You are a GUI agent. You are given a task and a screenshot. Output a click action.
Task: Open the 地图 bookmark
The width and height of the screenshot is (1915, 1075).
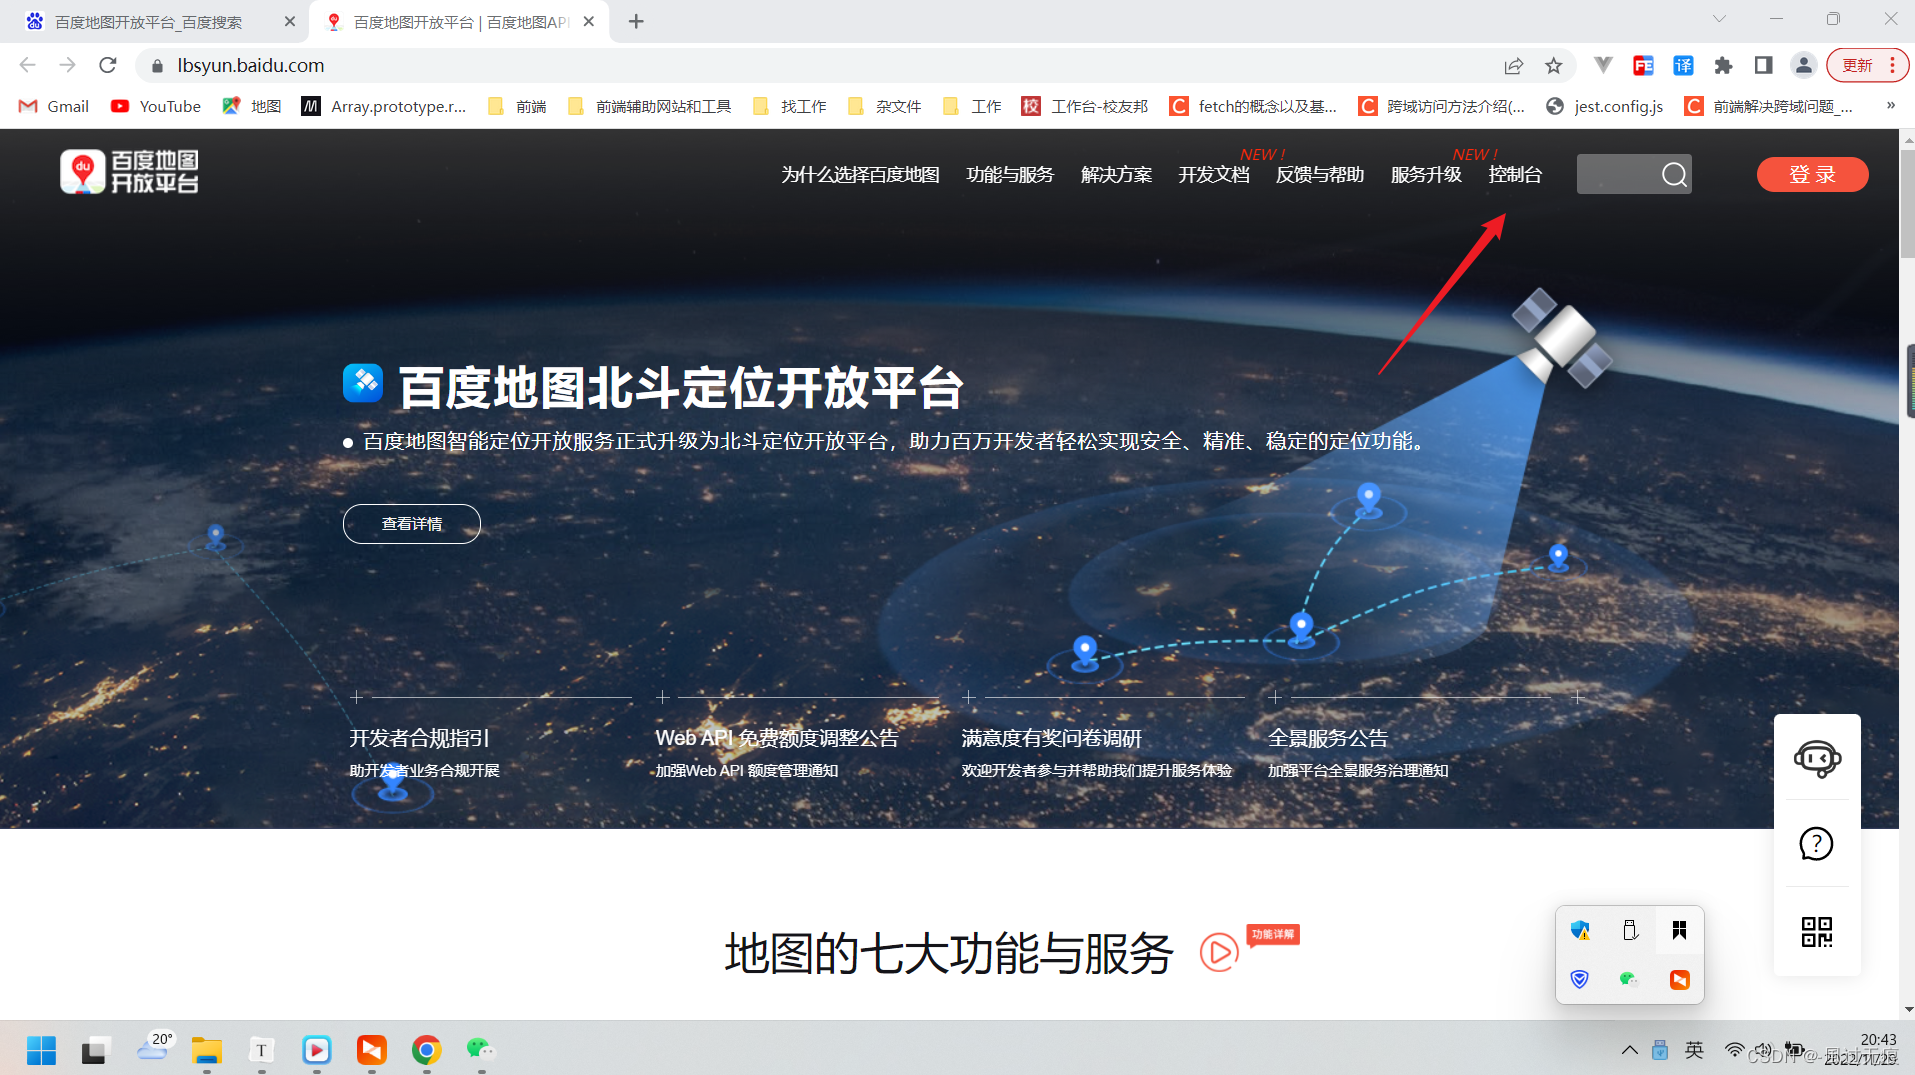point(252,106)
